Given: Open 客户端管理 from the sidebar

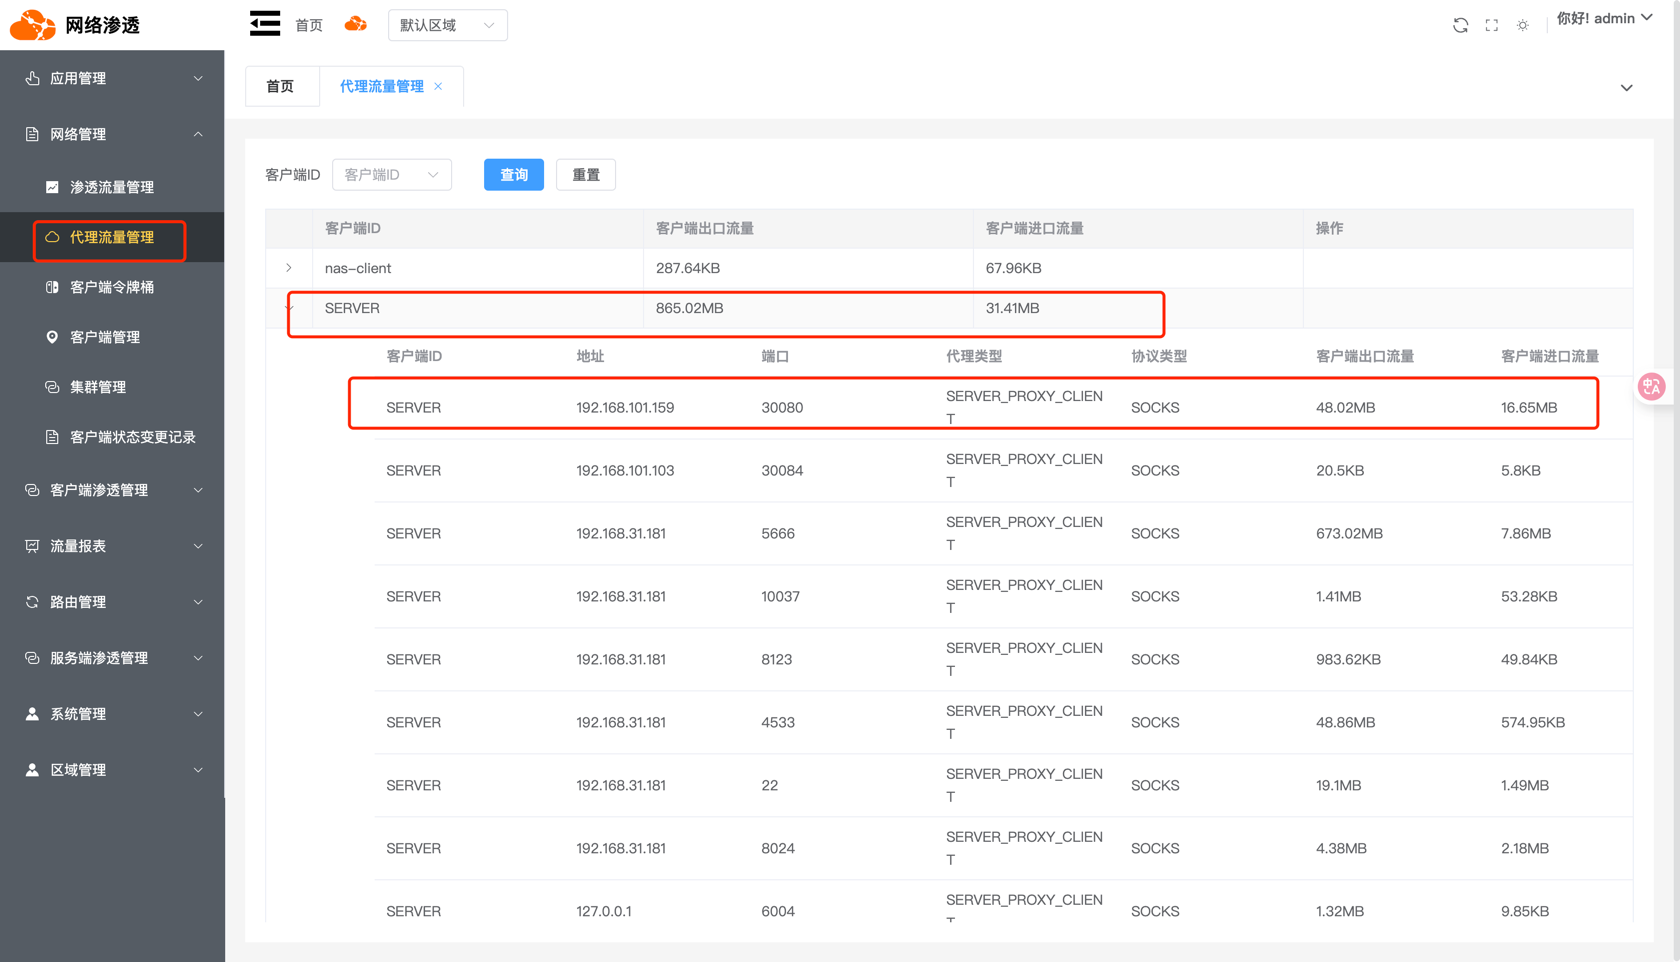Looking at the screenshot, I should click(110, 337).
